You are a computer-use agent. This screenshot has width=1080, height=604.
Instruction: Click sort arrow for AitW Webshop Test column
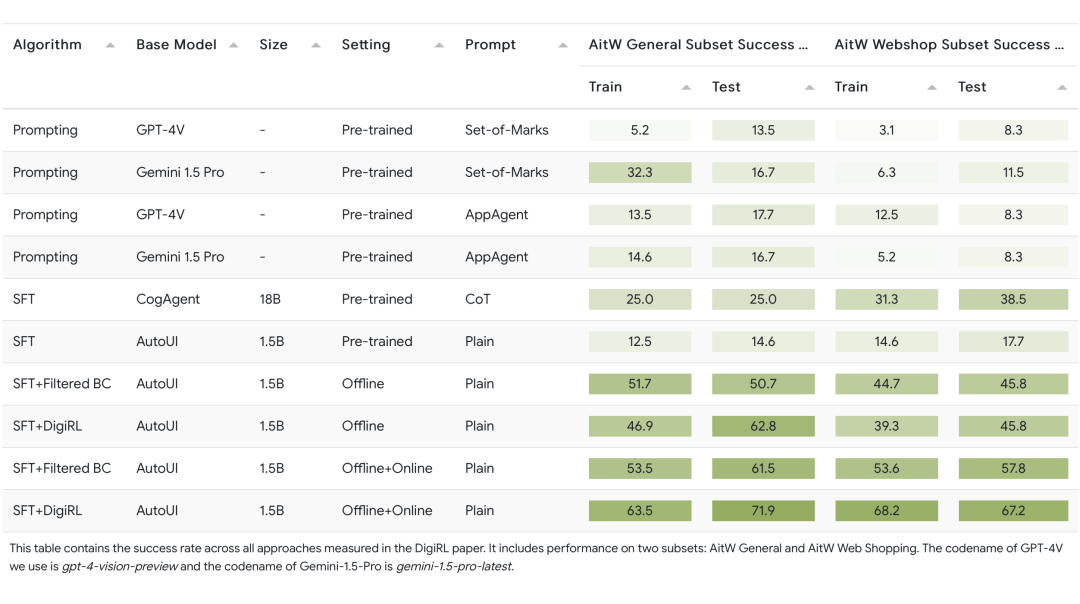1062,88
